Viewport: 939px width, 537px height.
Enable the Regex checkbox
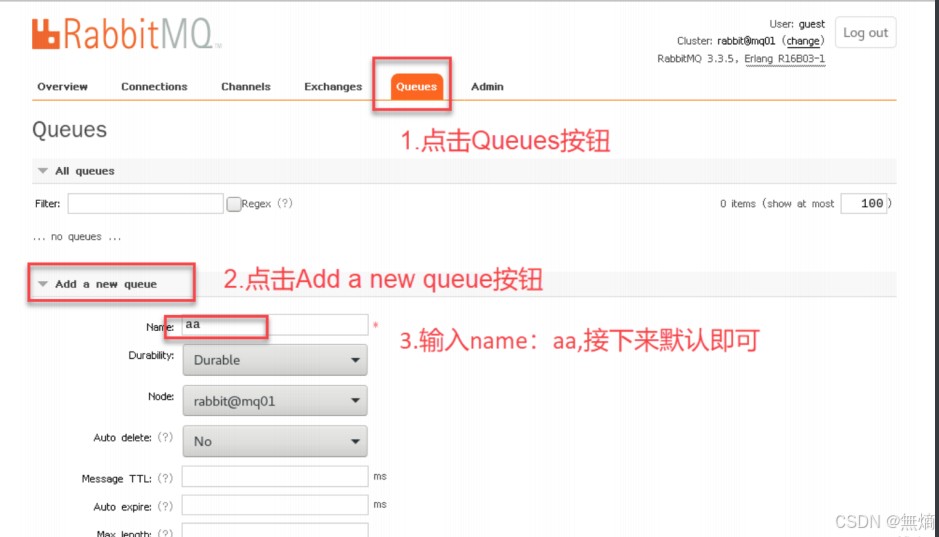(234, 204)
